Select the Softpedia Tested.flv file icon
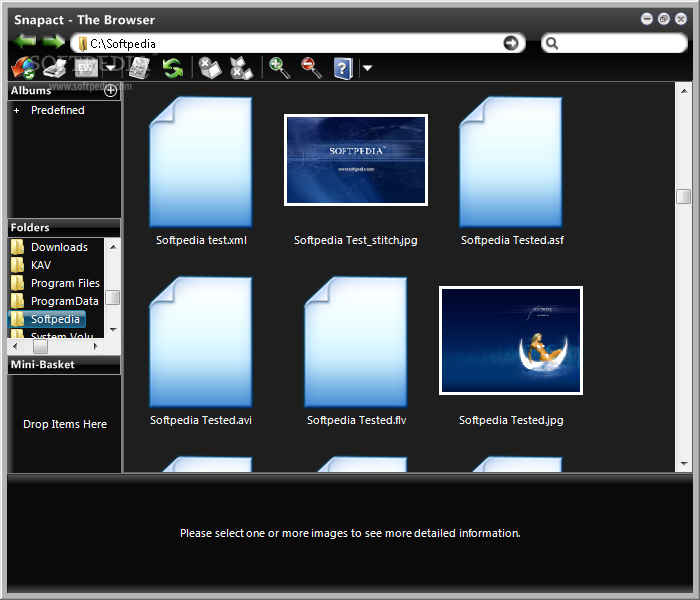 click(356, 342)
